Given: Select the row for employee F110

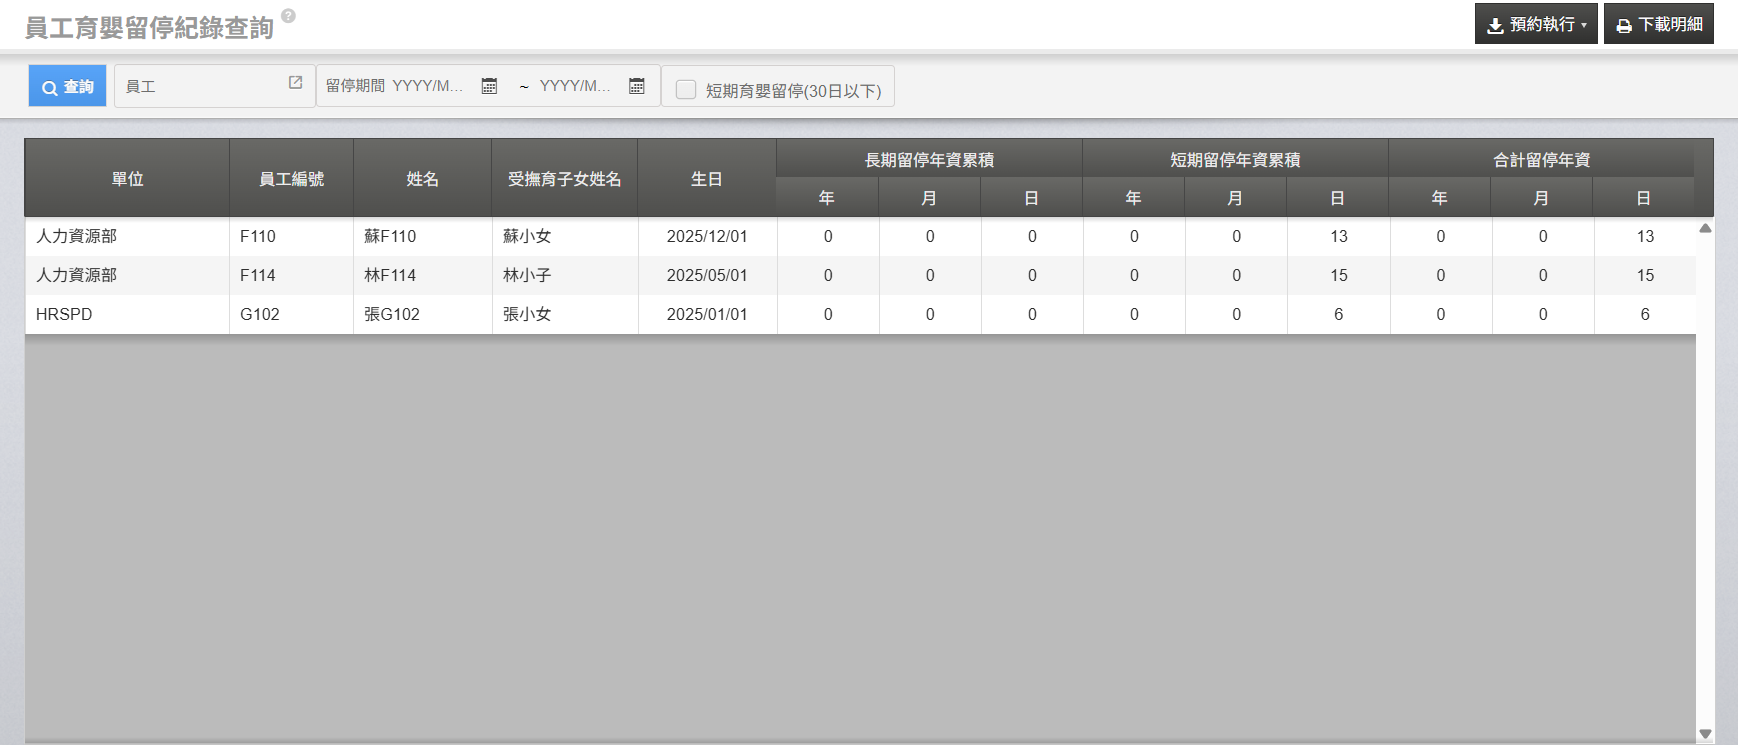Looking at the screenshot, I should coord(258,236).
